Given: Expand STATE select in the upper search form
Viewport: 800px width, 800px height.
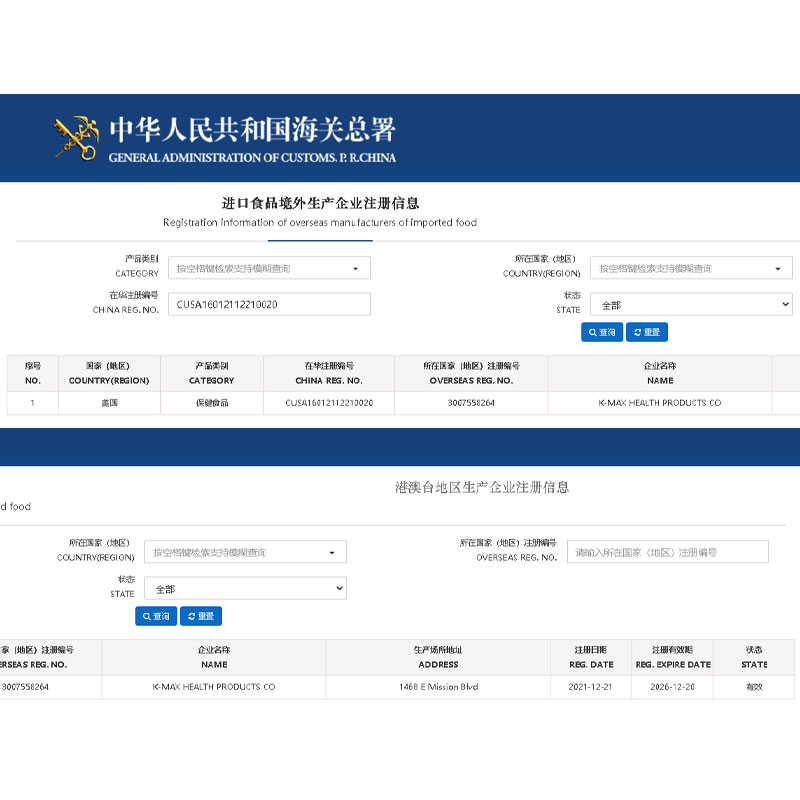Looking at the screenshot, I should tap(691, 305).
